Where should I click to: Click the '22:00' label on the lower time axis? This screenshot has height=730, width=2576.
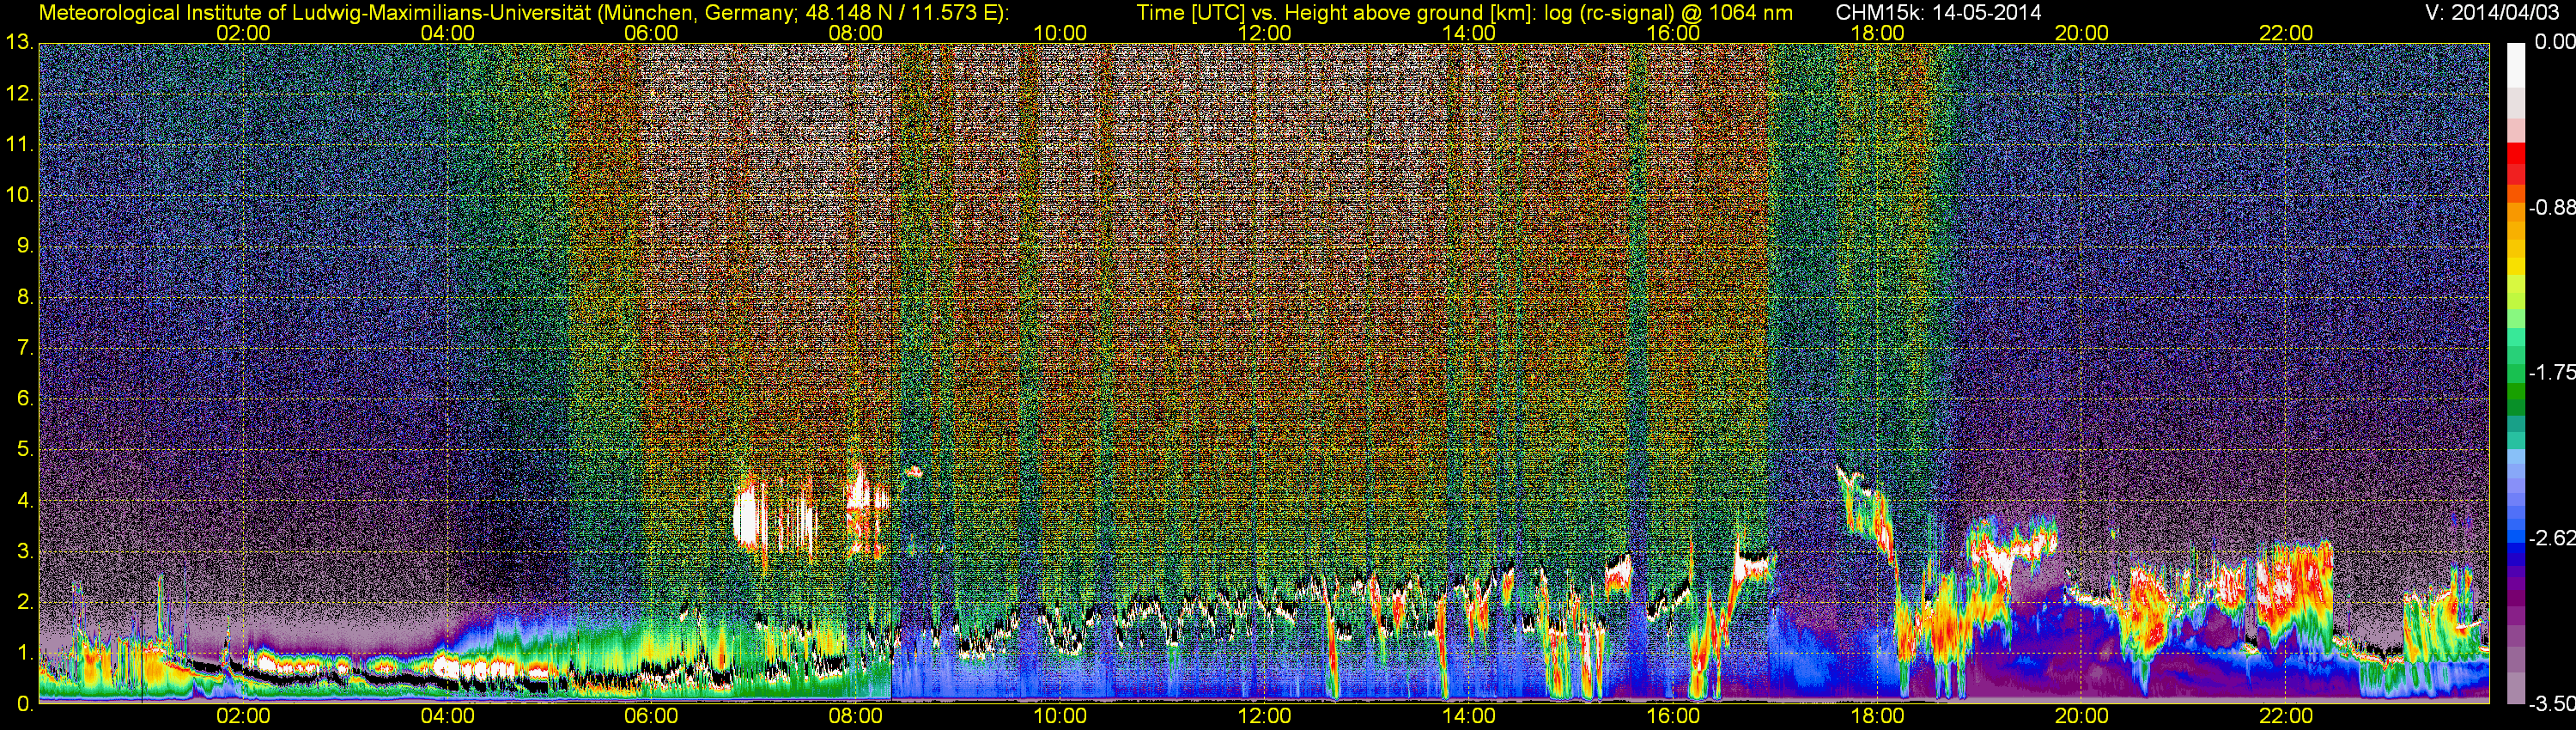click(2286, 716)
